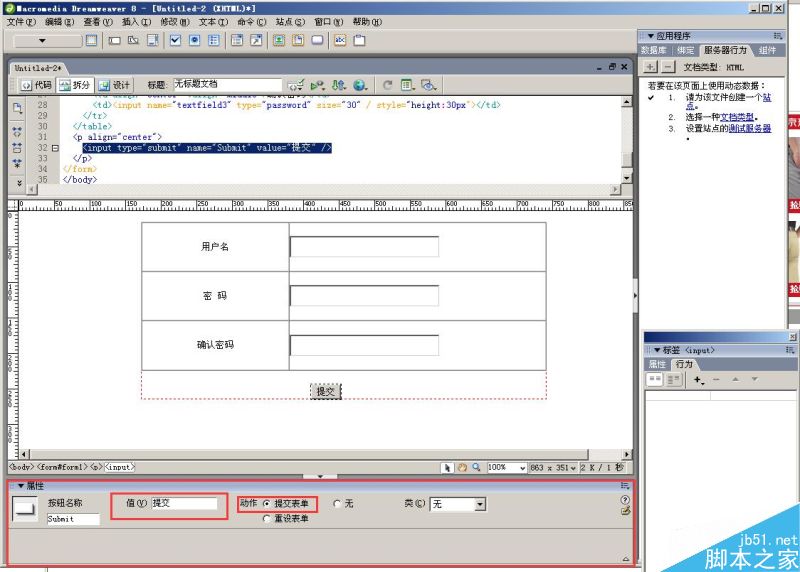Select the pointer tool in the status bar
Screen dimensions: 800x572
click(447, 467)
